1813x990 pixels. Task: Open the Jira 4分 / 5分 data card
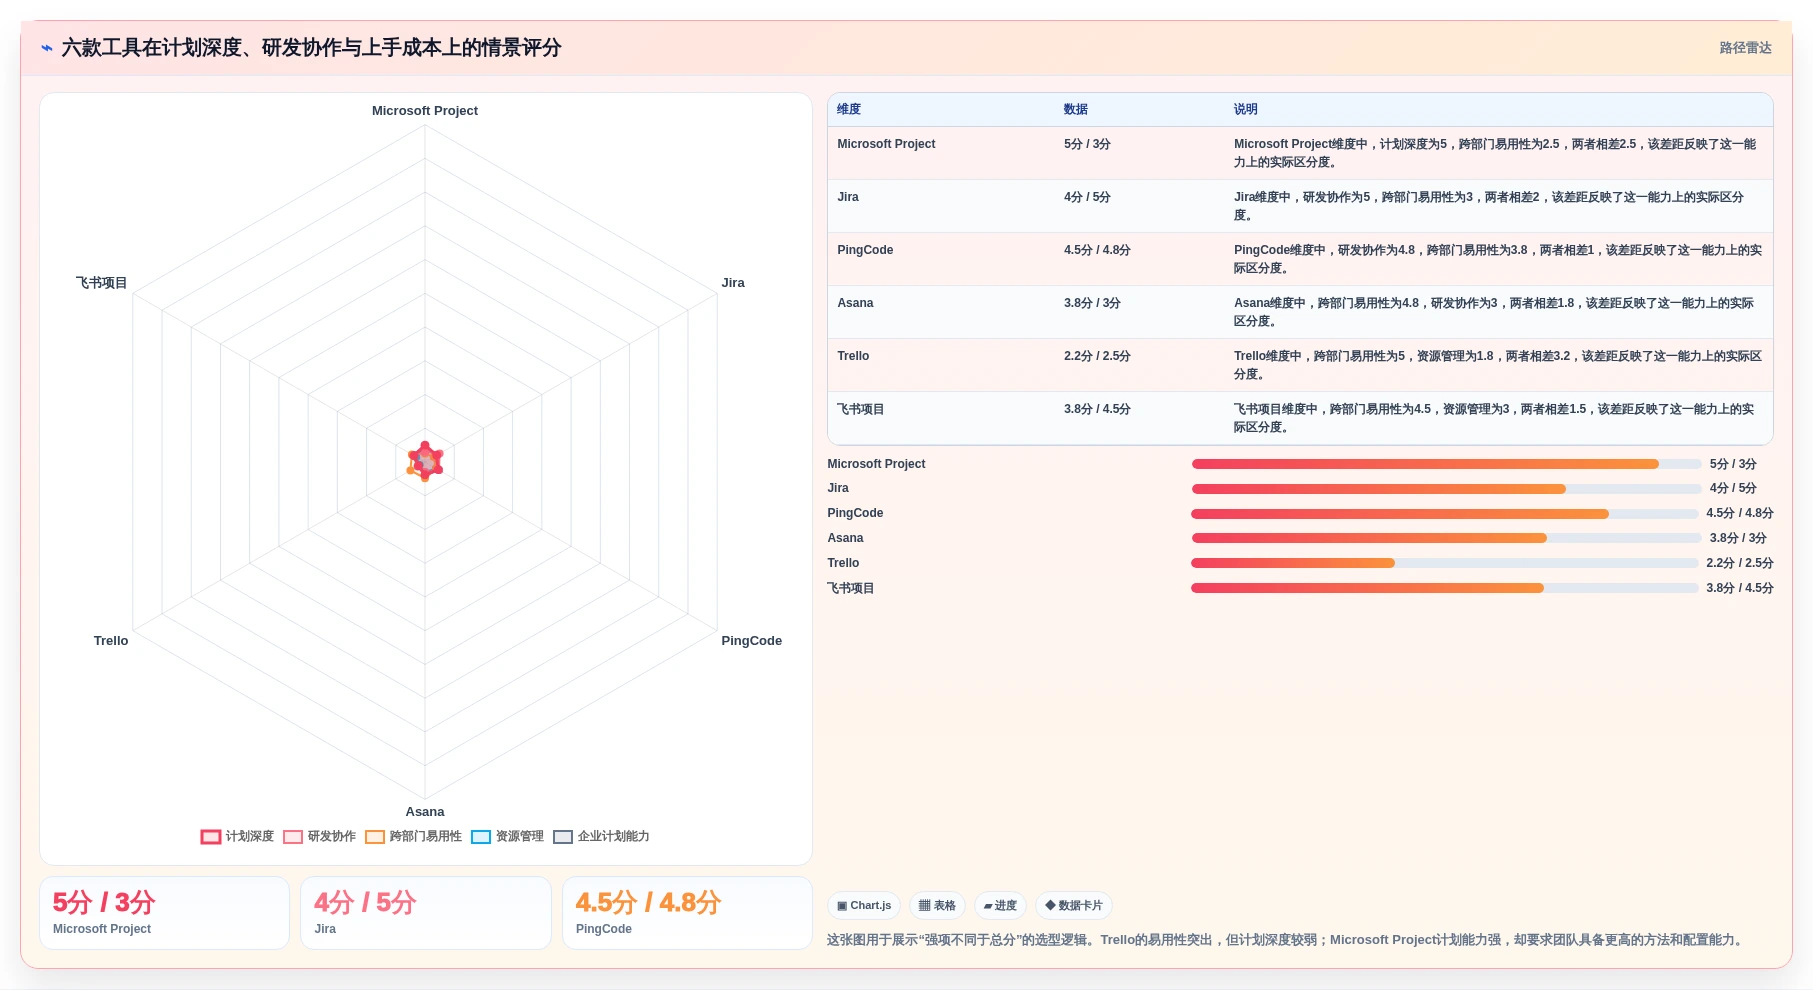[426, 913]
